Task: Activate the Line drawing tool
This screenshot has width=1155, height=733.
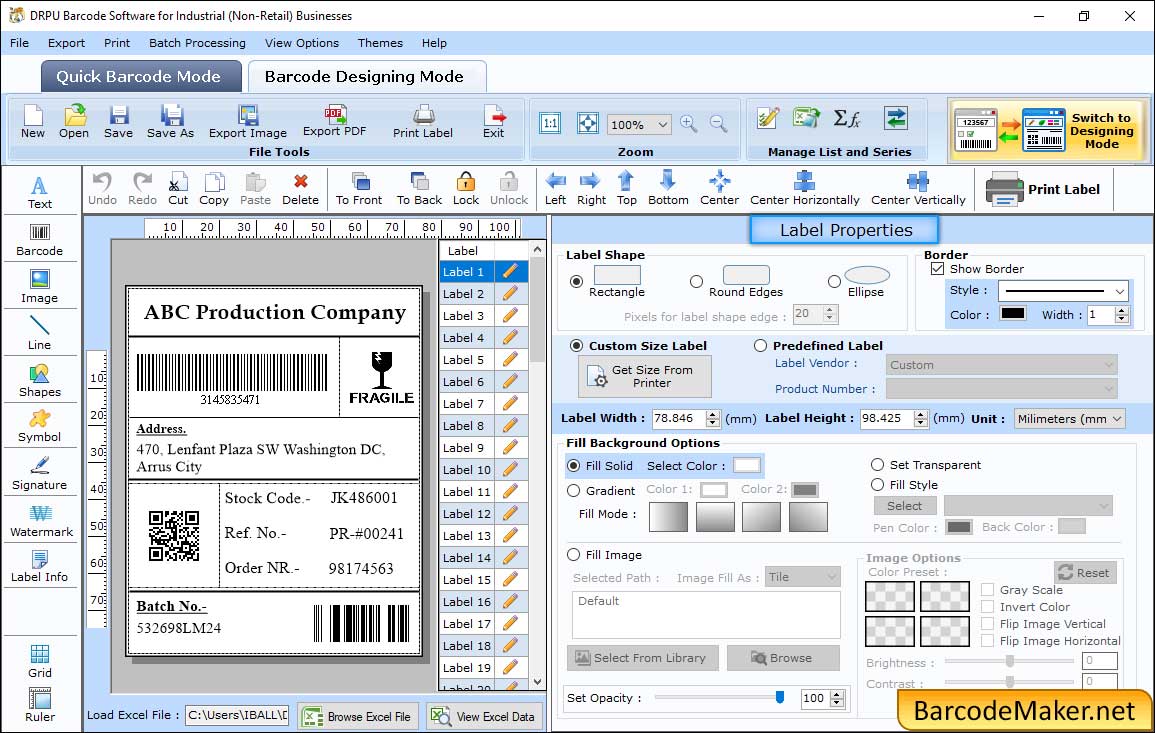Action: (40, 333)
